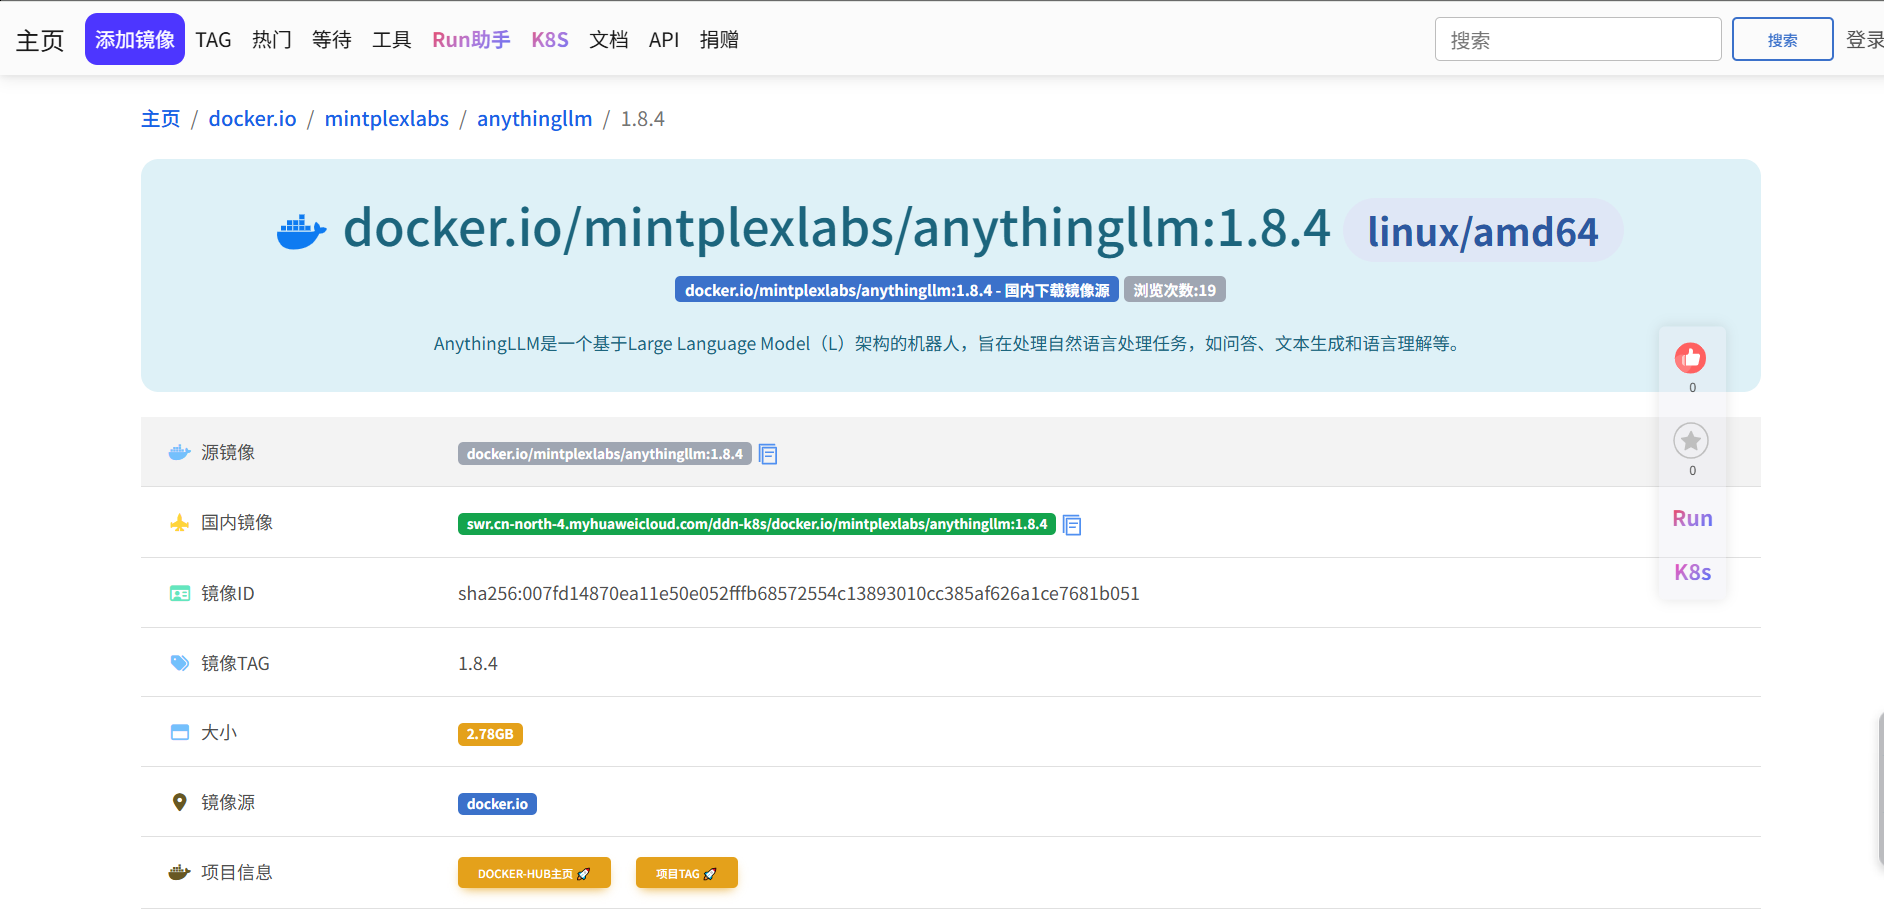This screenshot has width=1884, height=921.
Task: Open the 捐赠 nav item
Action: pyautogui.click(x=719, y=40)
